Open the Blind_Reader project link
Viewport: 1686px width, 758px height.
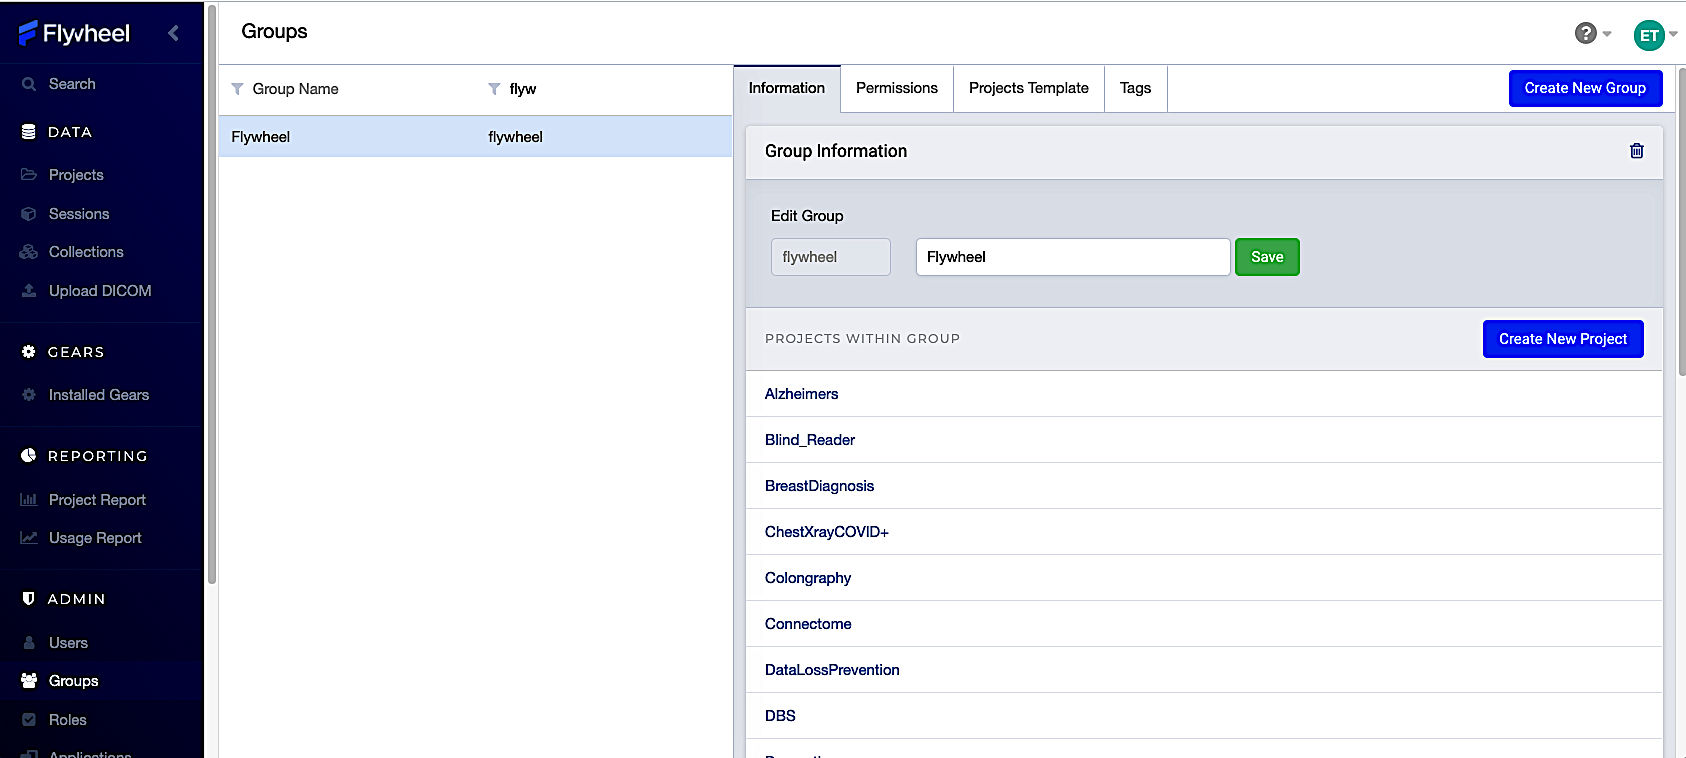pos(810,440)
